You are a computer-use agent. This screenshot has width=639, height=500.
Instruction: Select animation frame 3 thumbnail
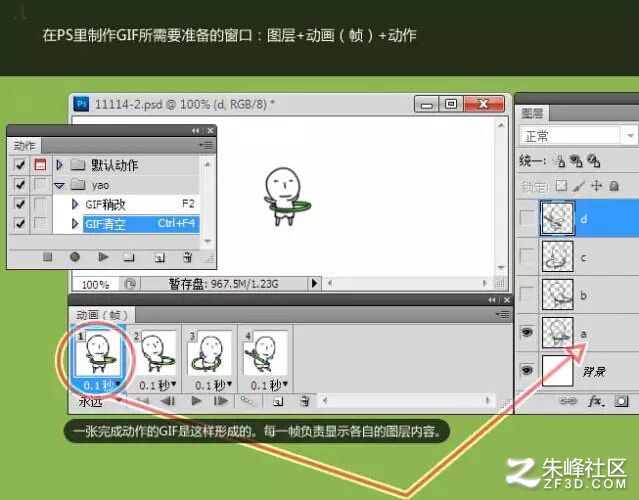pos(210,353)
